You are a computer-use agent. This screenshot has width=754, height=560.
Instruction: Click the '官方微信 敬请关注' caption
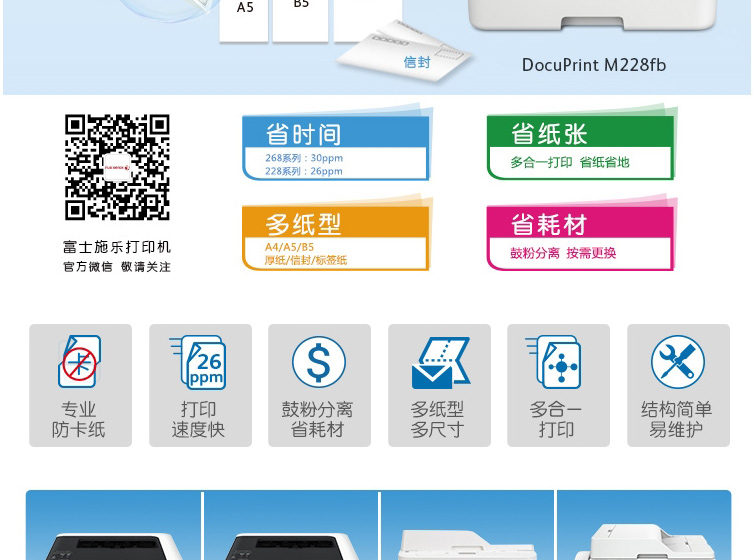coord(117,267)
